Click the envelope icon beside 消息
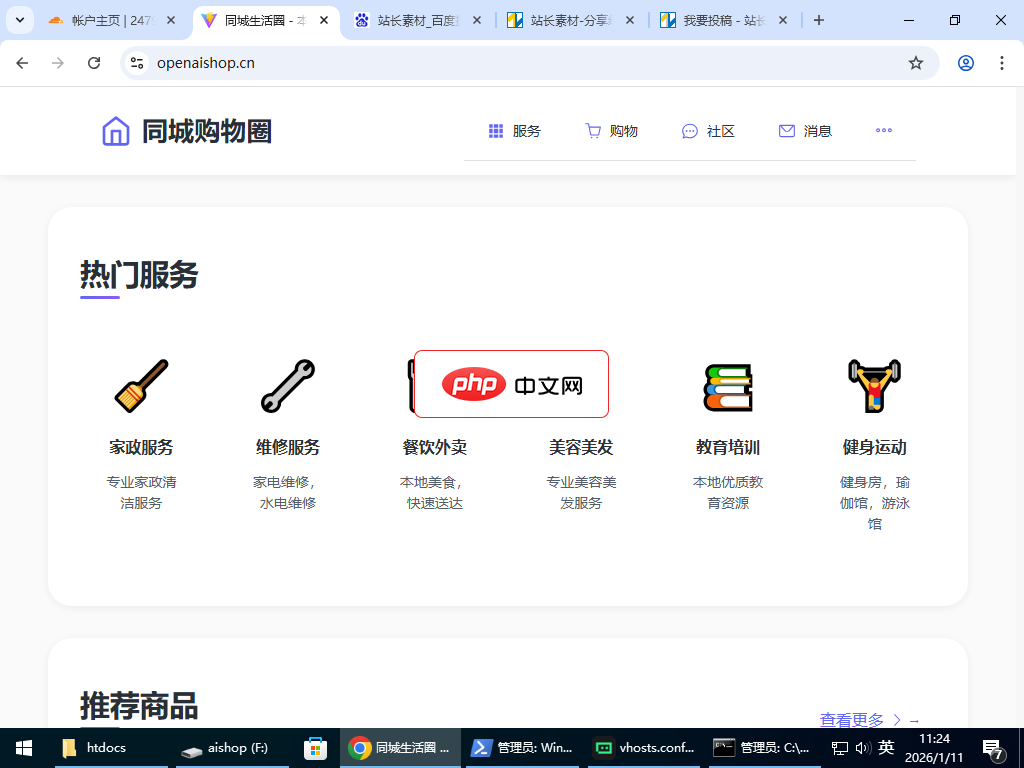 [x=786, y=130]
